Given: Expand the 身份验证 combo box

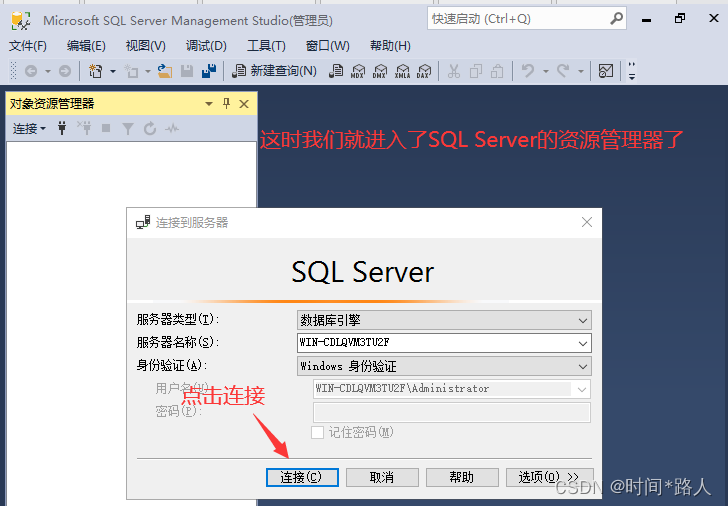Looking at the screenshot, I should pyautogui.click(x=444, y=366).
